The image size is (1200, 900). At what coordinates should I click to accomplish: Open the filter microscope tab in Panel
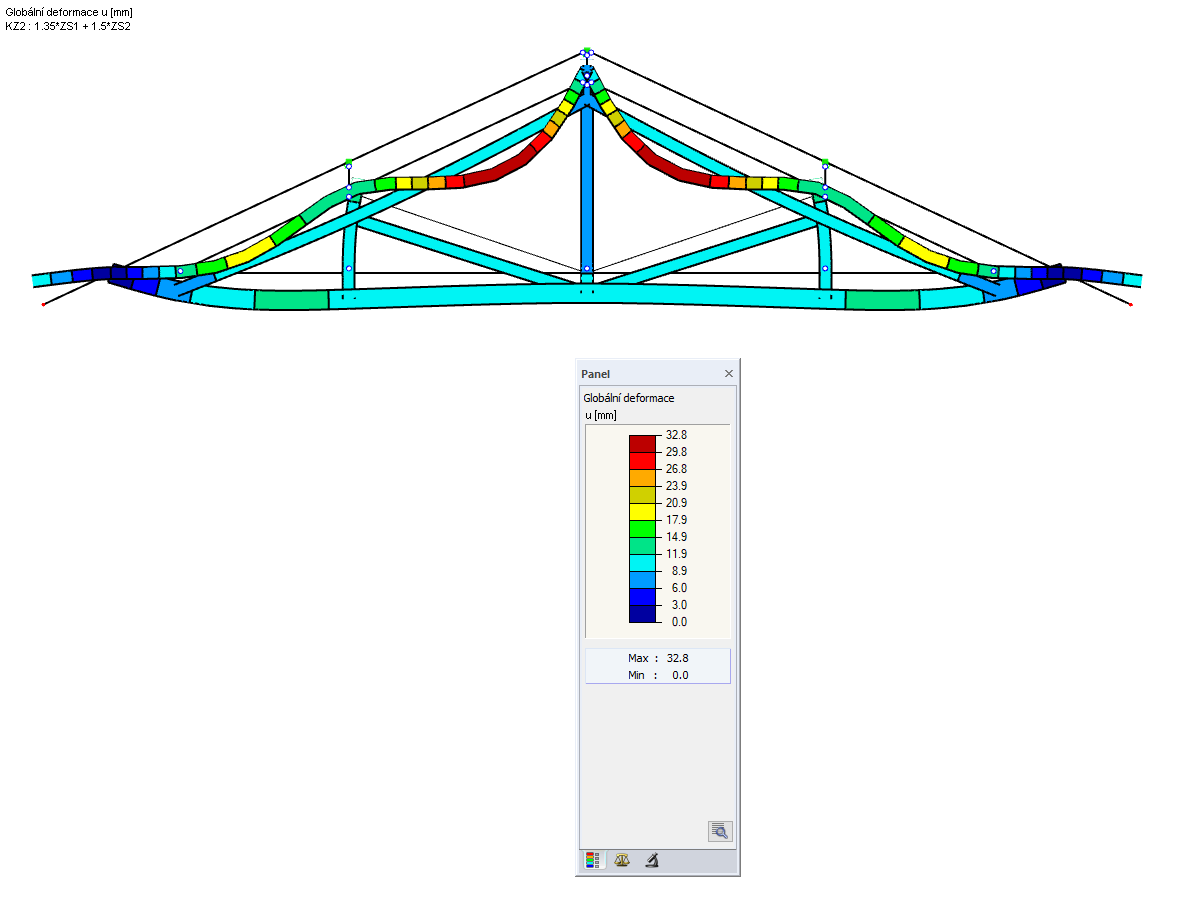(651, 860)
